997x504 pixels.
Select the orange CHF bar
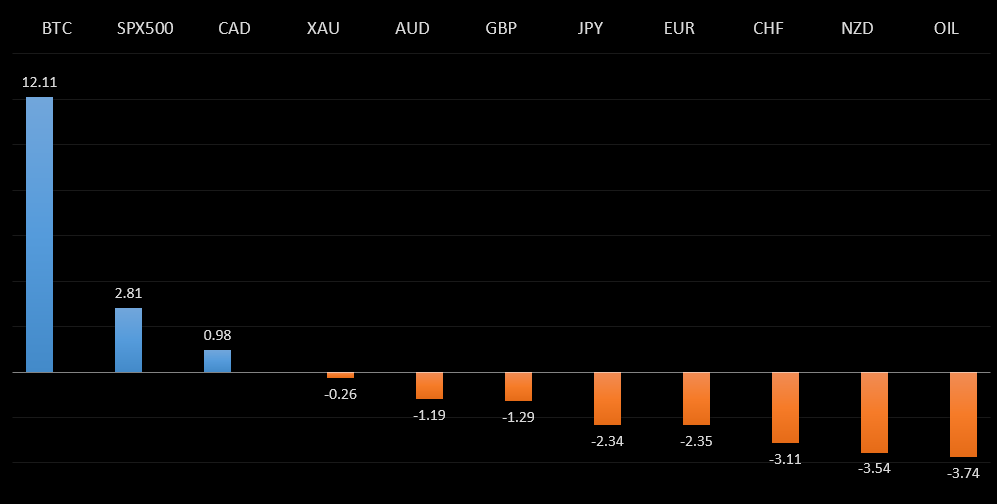pyautogui.click(x=785, y=407)
